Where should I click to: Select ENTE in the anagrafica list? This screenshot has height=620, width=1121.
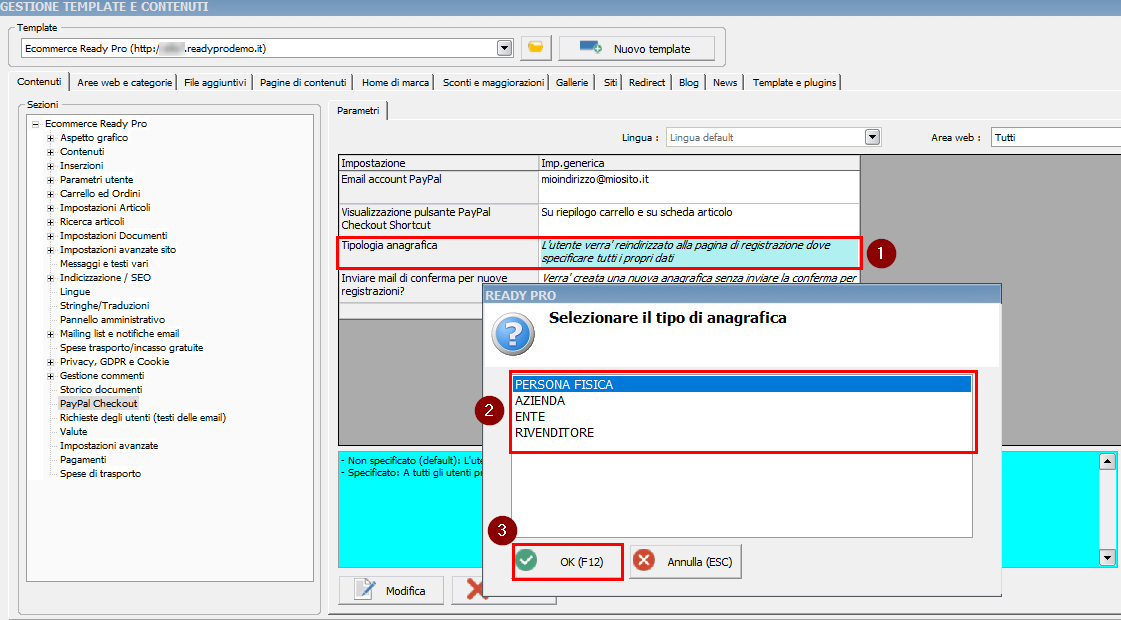pos(741,416)
